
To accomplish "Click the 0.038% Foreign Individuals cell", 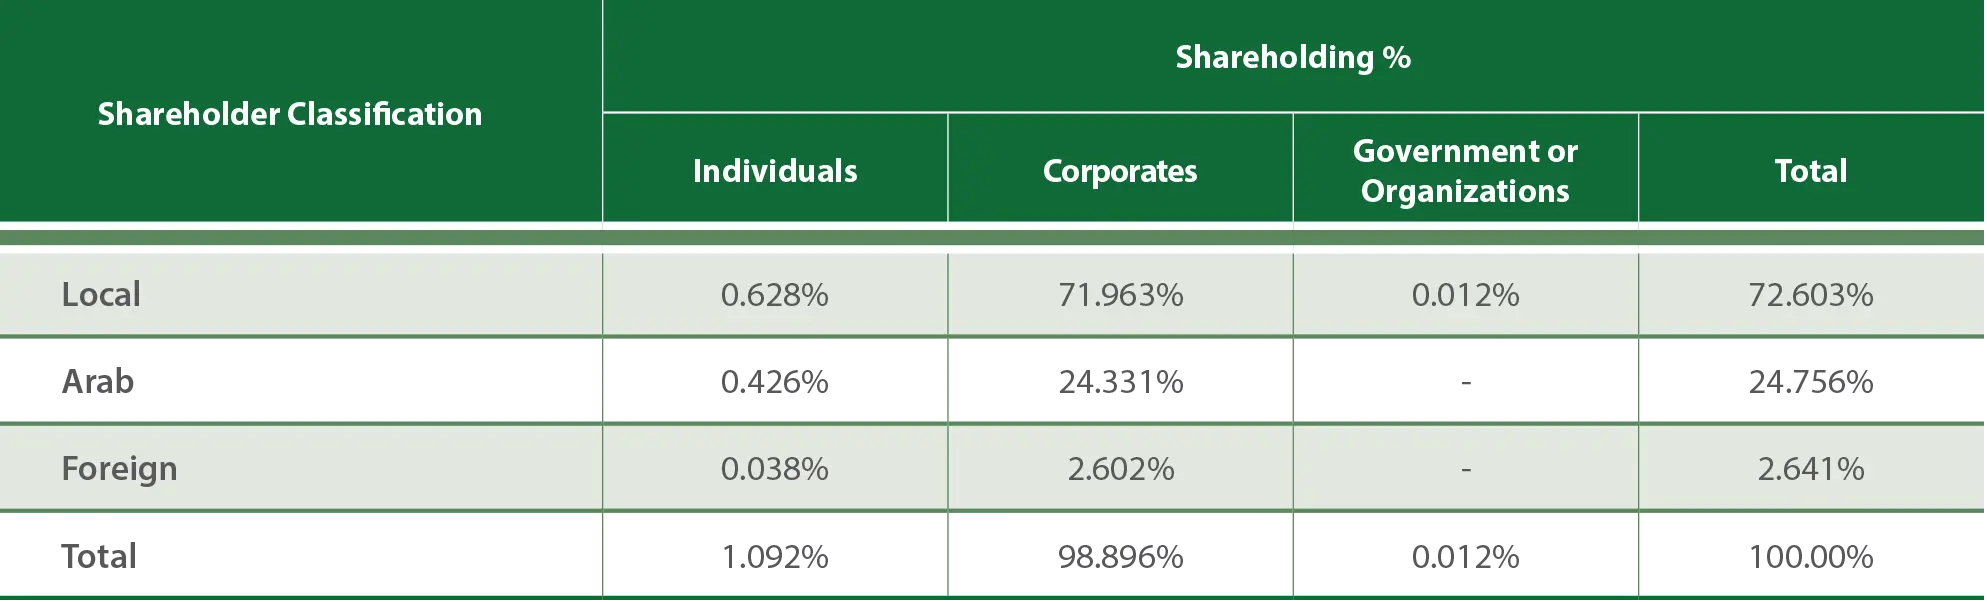I will click(775, 469).
